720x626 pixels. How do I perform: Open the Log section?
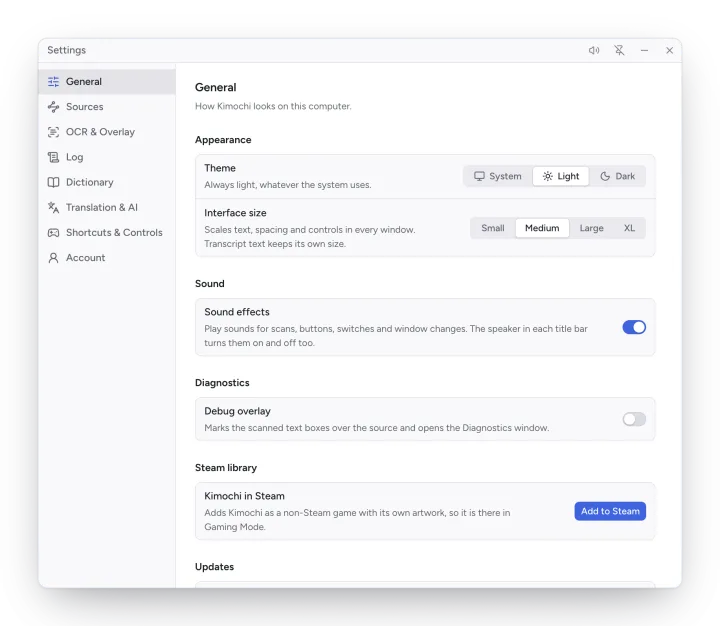coord(107,158)
